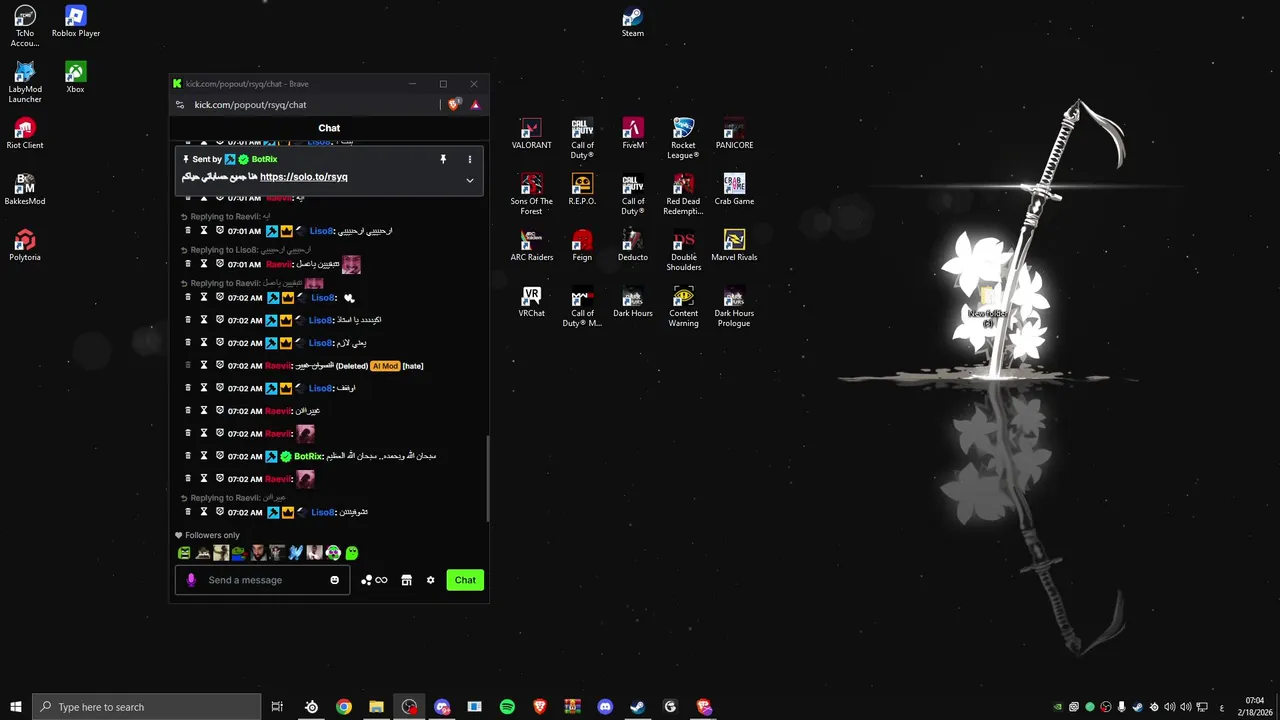Select the TcNo Account Switcher desktop icon
1280x720 pixels.
pyautogui.click(x=25, y=27)
